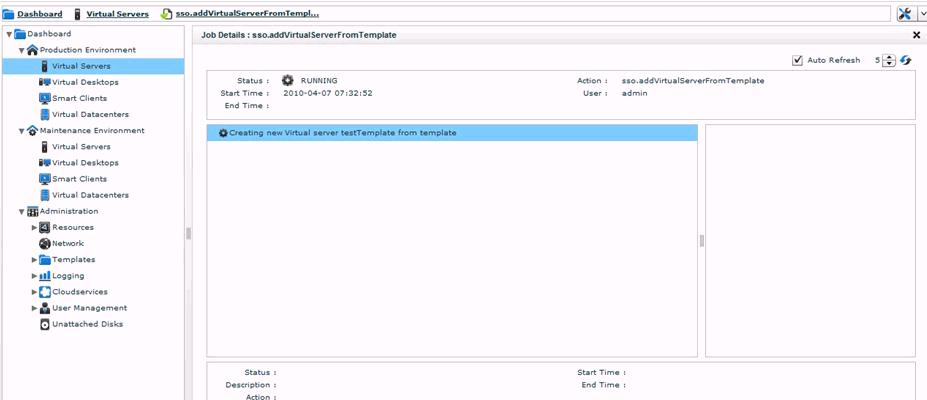Screen dimensions: 927x400
Task: Expand the User Management node
Action: [34, 308]
